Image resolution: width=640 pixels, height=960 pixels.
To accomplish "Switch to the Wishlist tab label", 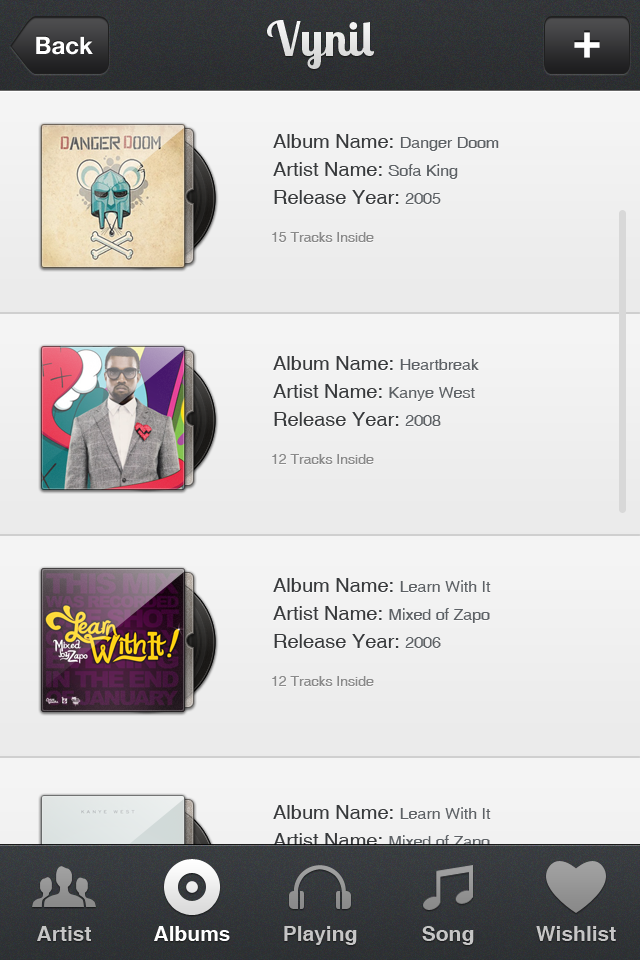I will point(576,934).
